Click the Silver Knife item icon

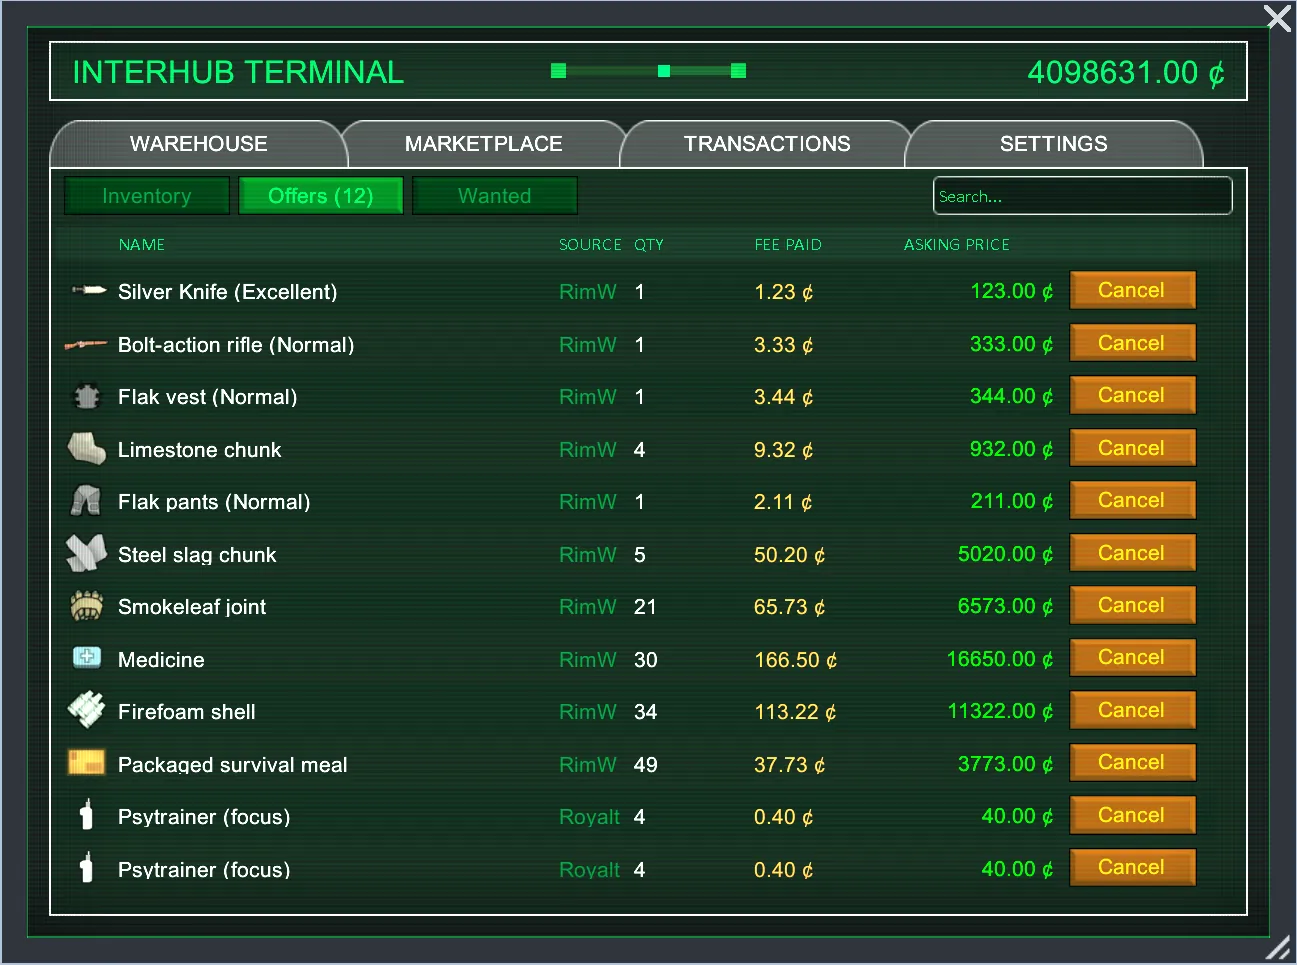pyautogui.click(x=88, y=291)
